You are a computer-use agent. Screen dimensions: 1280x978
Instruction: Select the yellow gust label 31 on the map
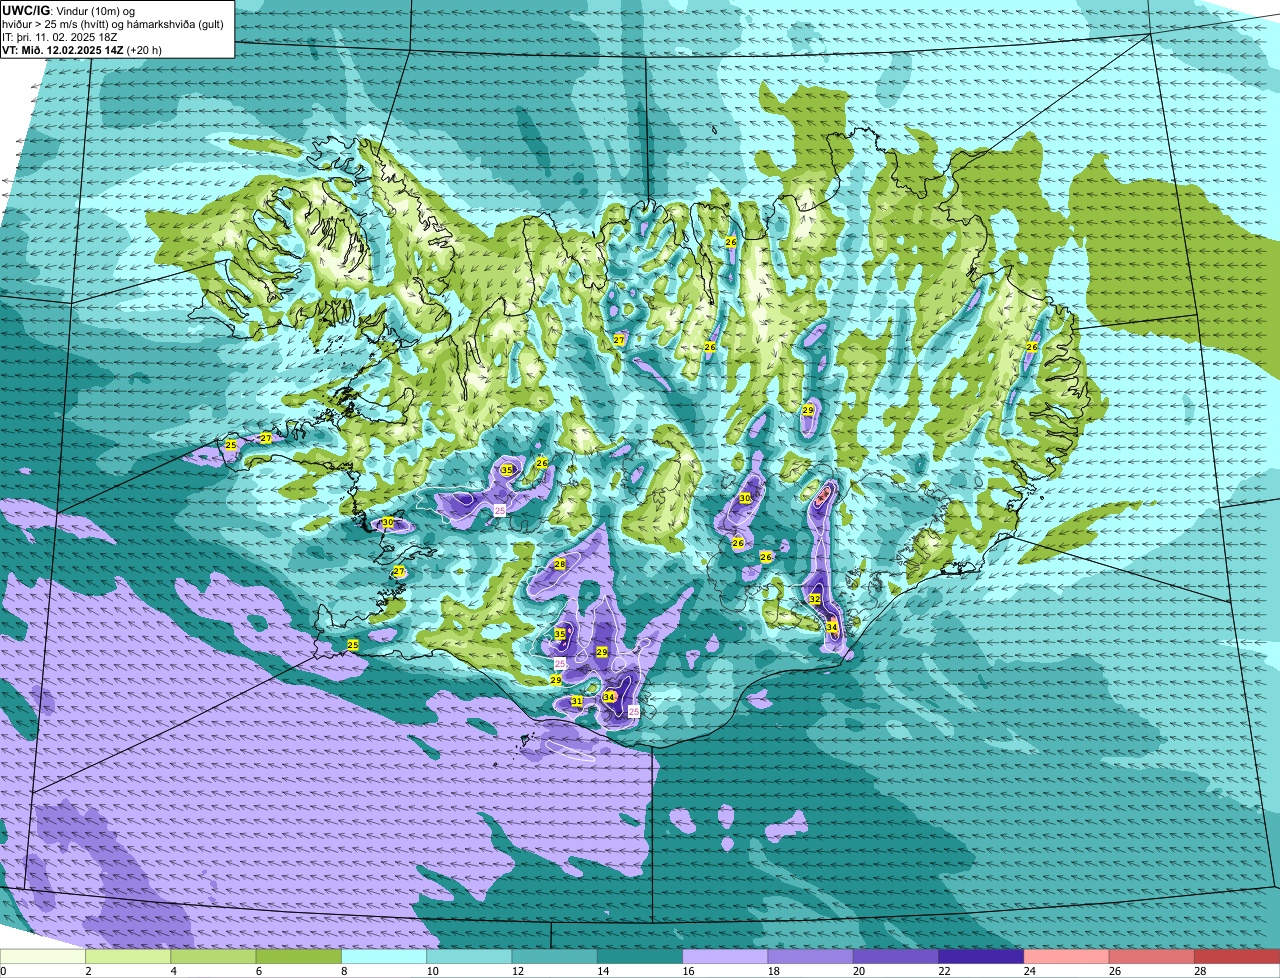pyautogui.click(x=577, y=701)
